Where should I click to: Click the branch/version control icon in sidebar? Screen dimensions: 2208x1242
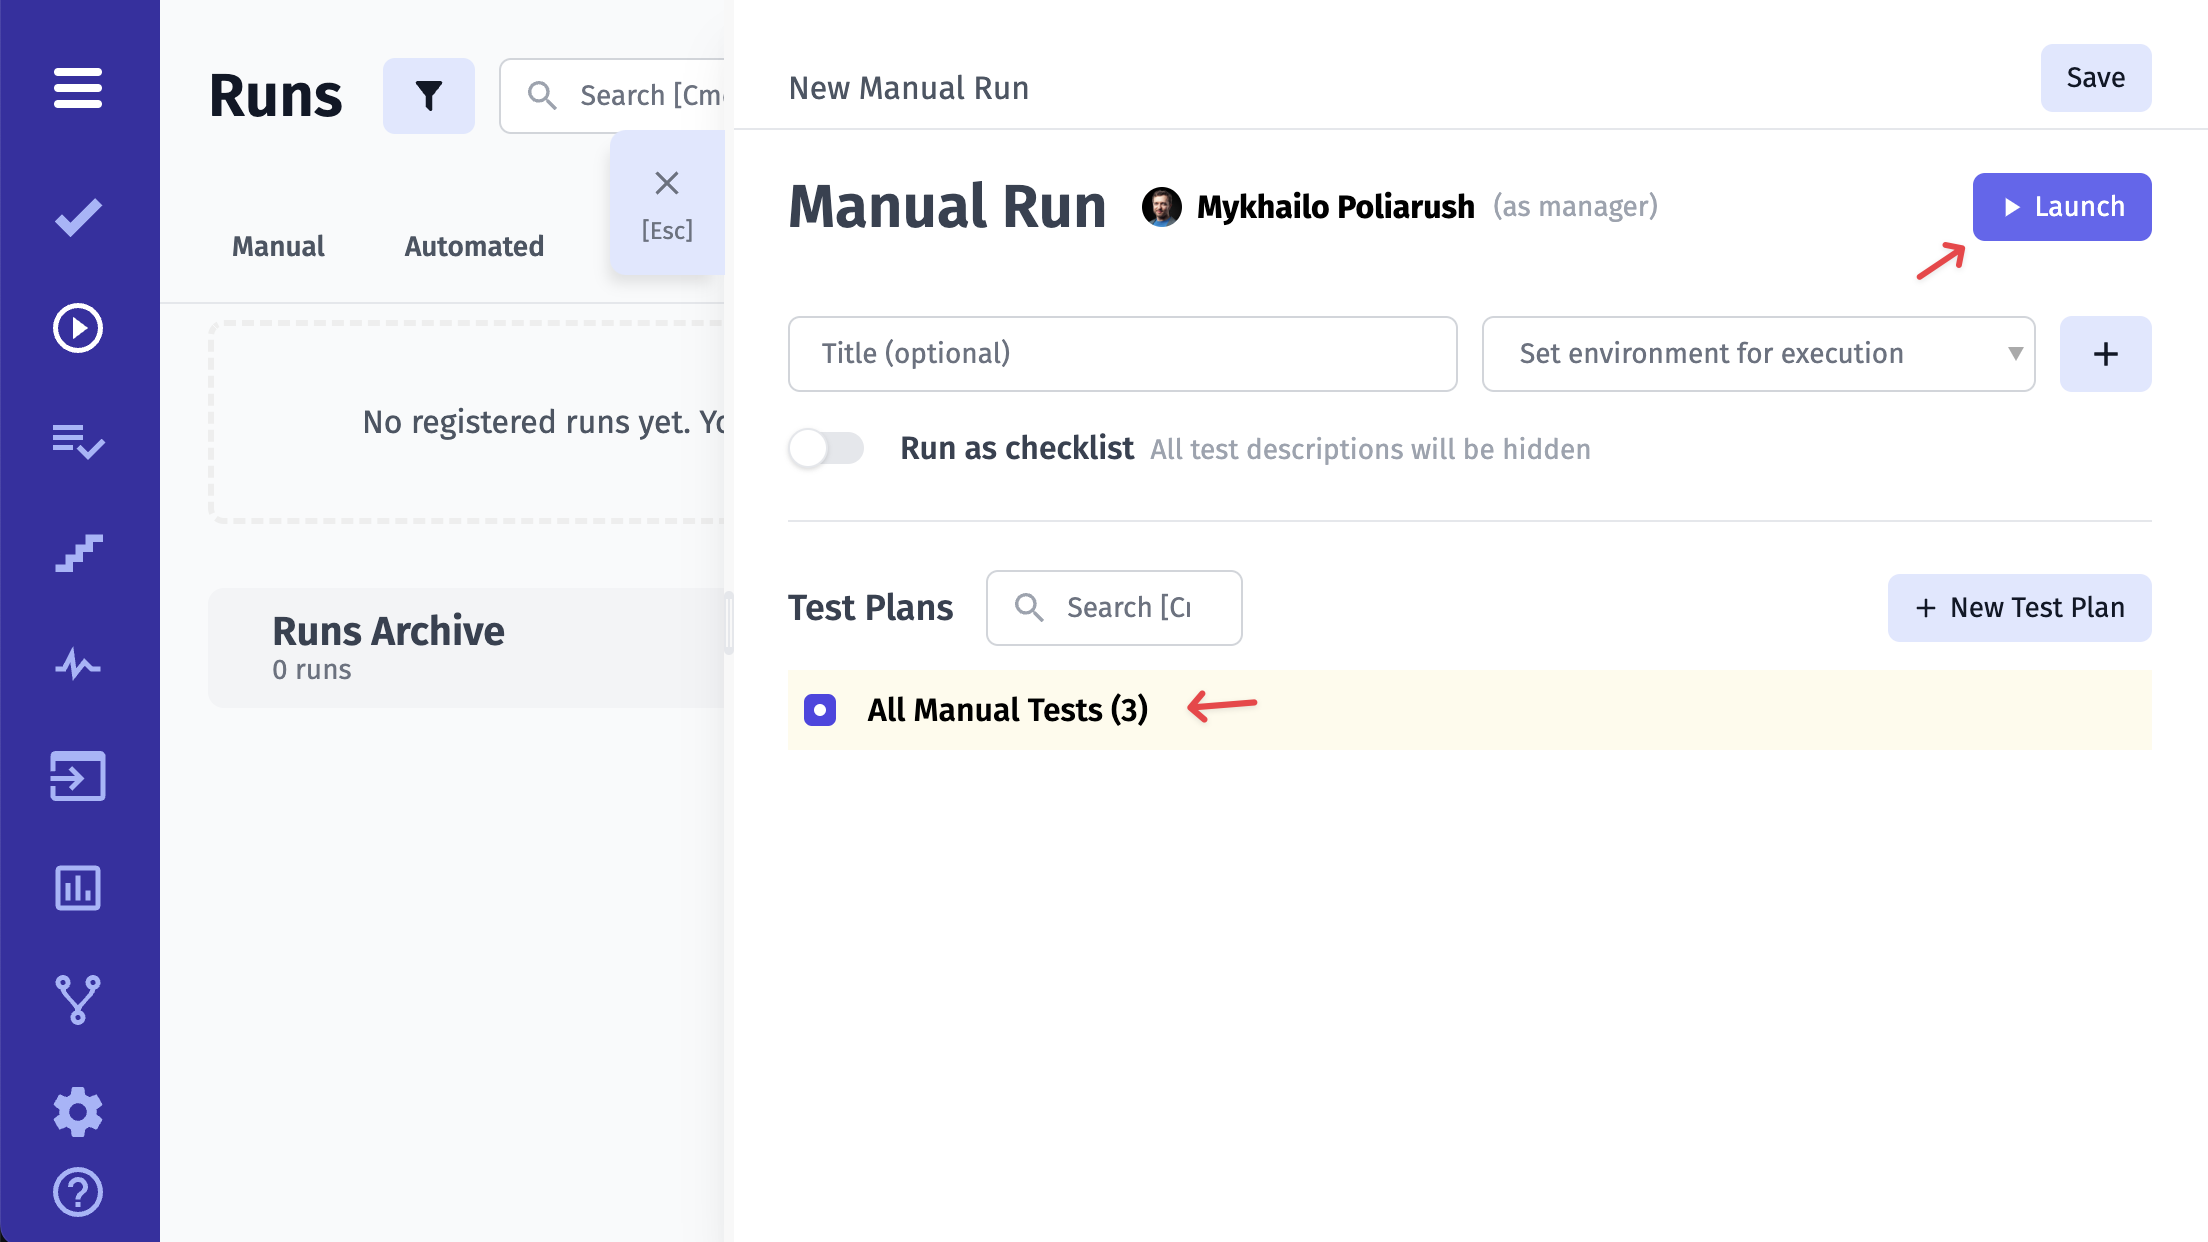point(80,999)
